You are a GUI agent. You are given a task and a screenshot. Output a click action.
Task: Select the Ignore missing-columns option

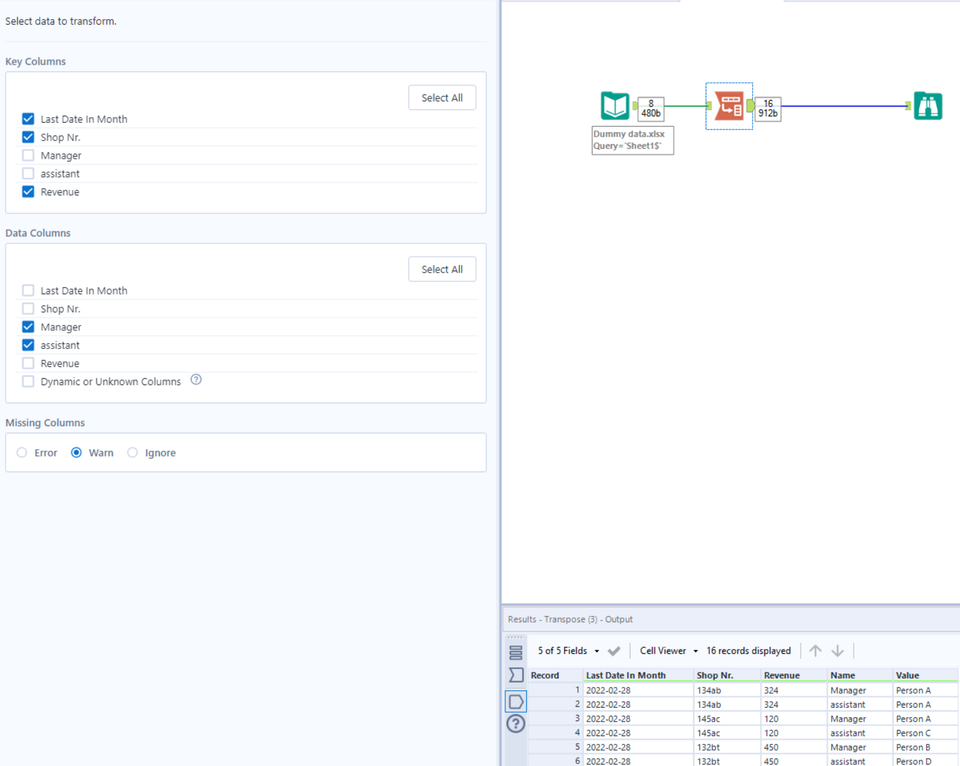pyautogui.click(x=132, y=452)
